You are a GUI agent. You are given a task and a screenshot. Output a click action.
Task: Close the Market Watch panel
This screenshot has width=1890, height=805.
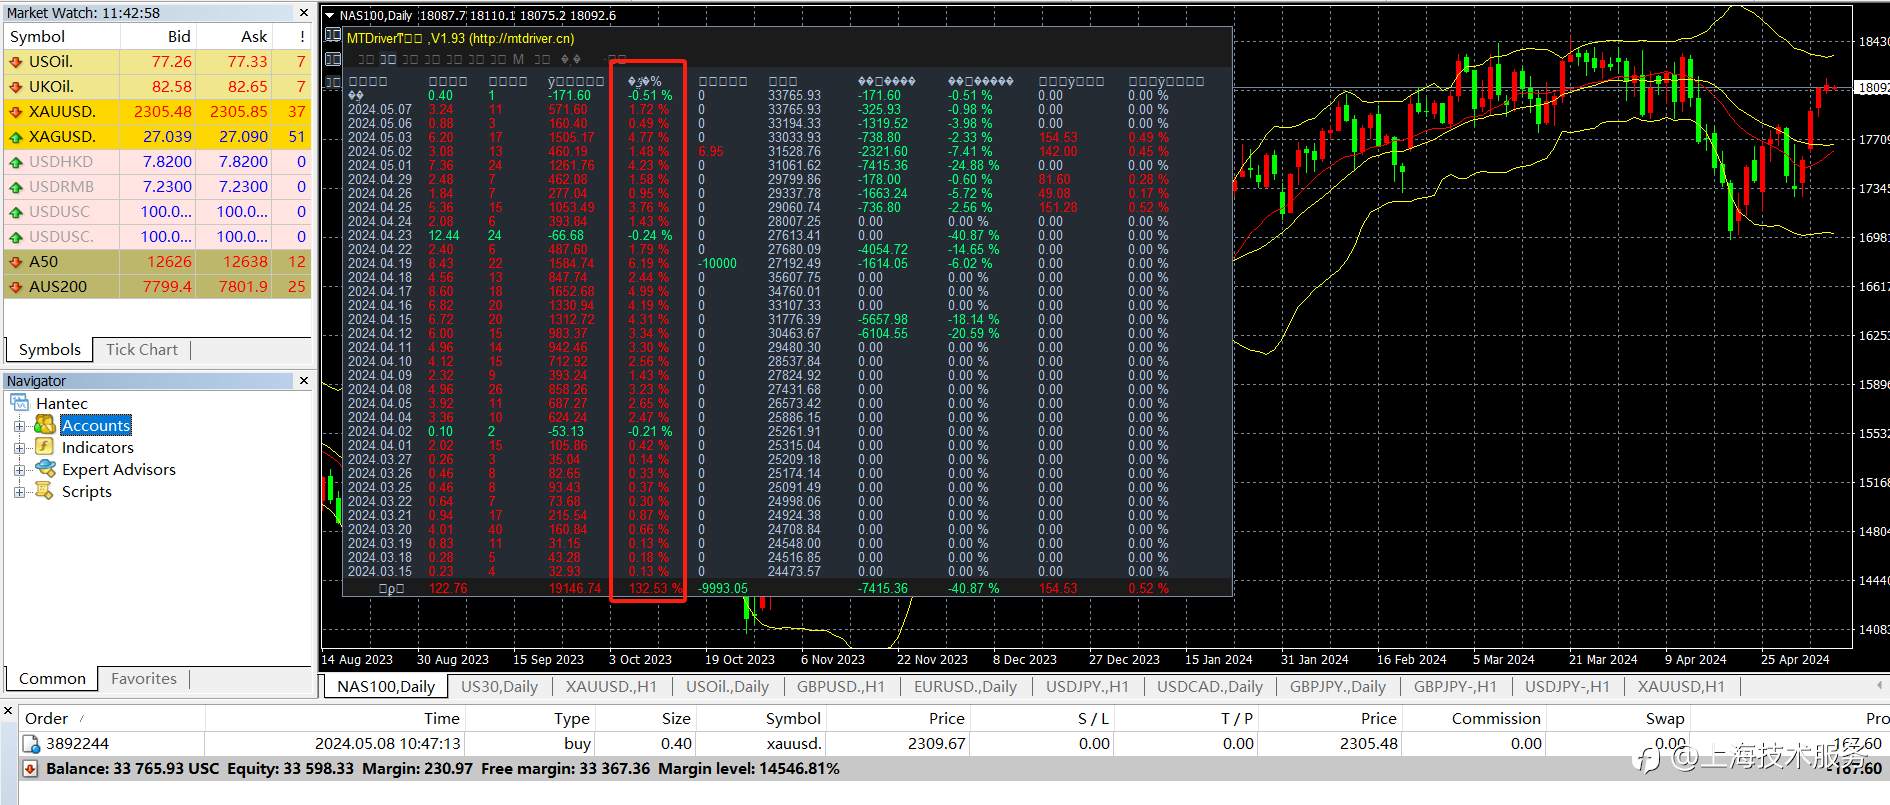click(304, 13)
